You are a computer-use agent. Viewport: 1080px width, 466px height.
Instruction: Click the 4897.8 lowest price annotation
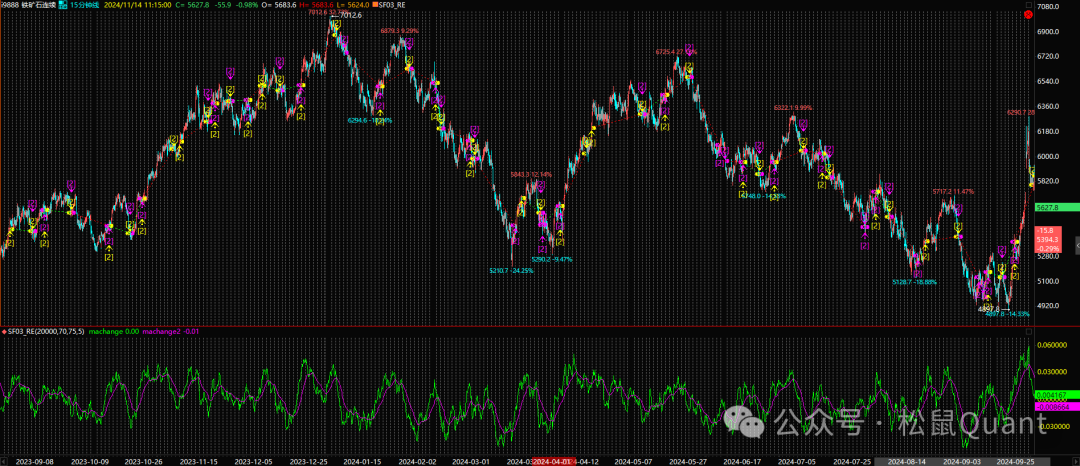[988, 309]
